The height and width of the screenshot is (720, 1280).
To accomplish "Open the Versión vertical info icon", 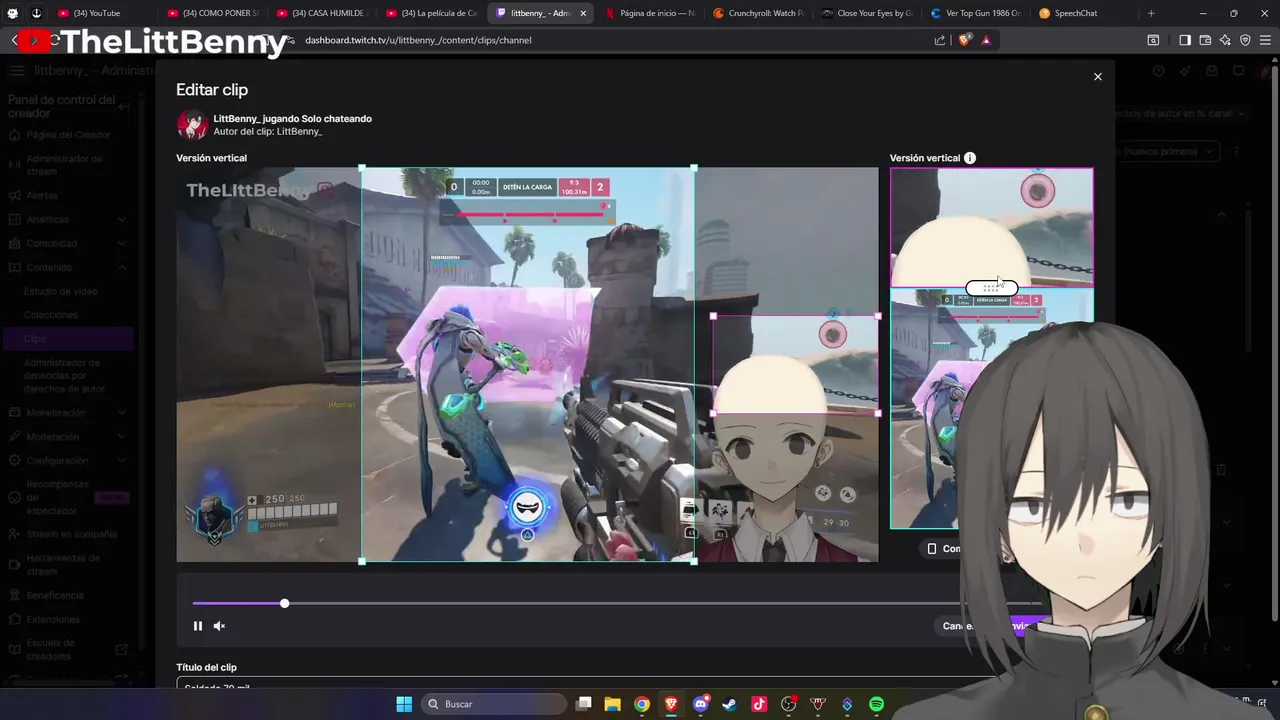I will coord(969,158).
